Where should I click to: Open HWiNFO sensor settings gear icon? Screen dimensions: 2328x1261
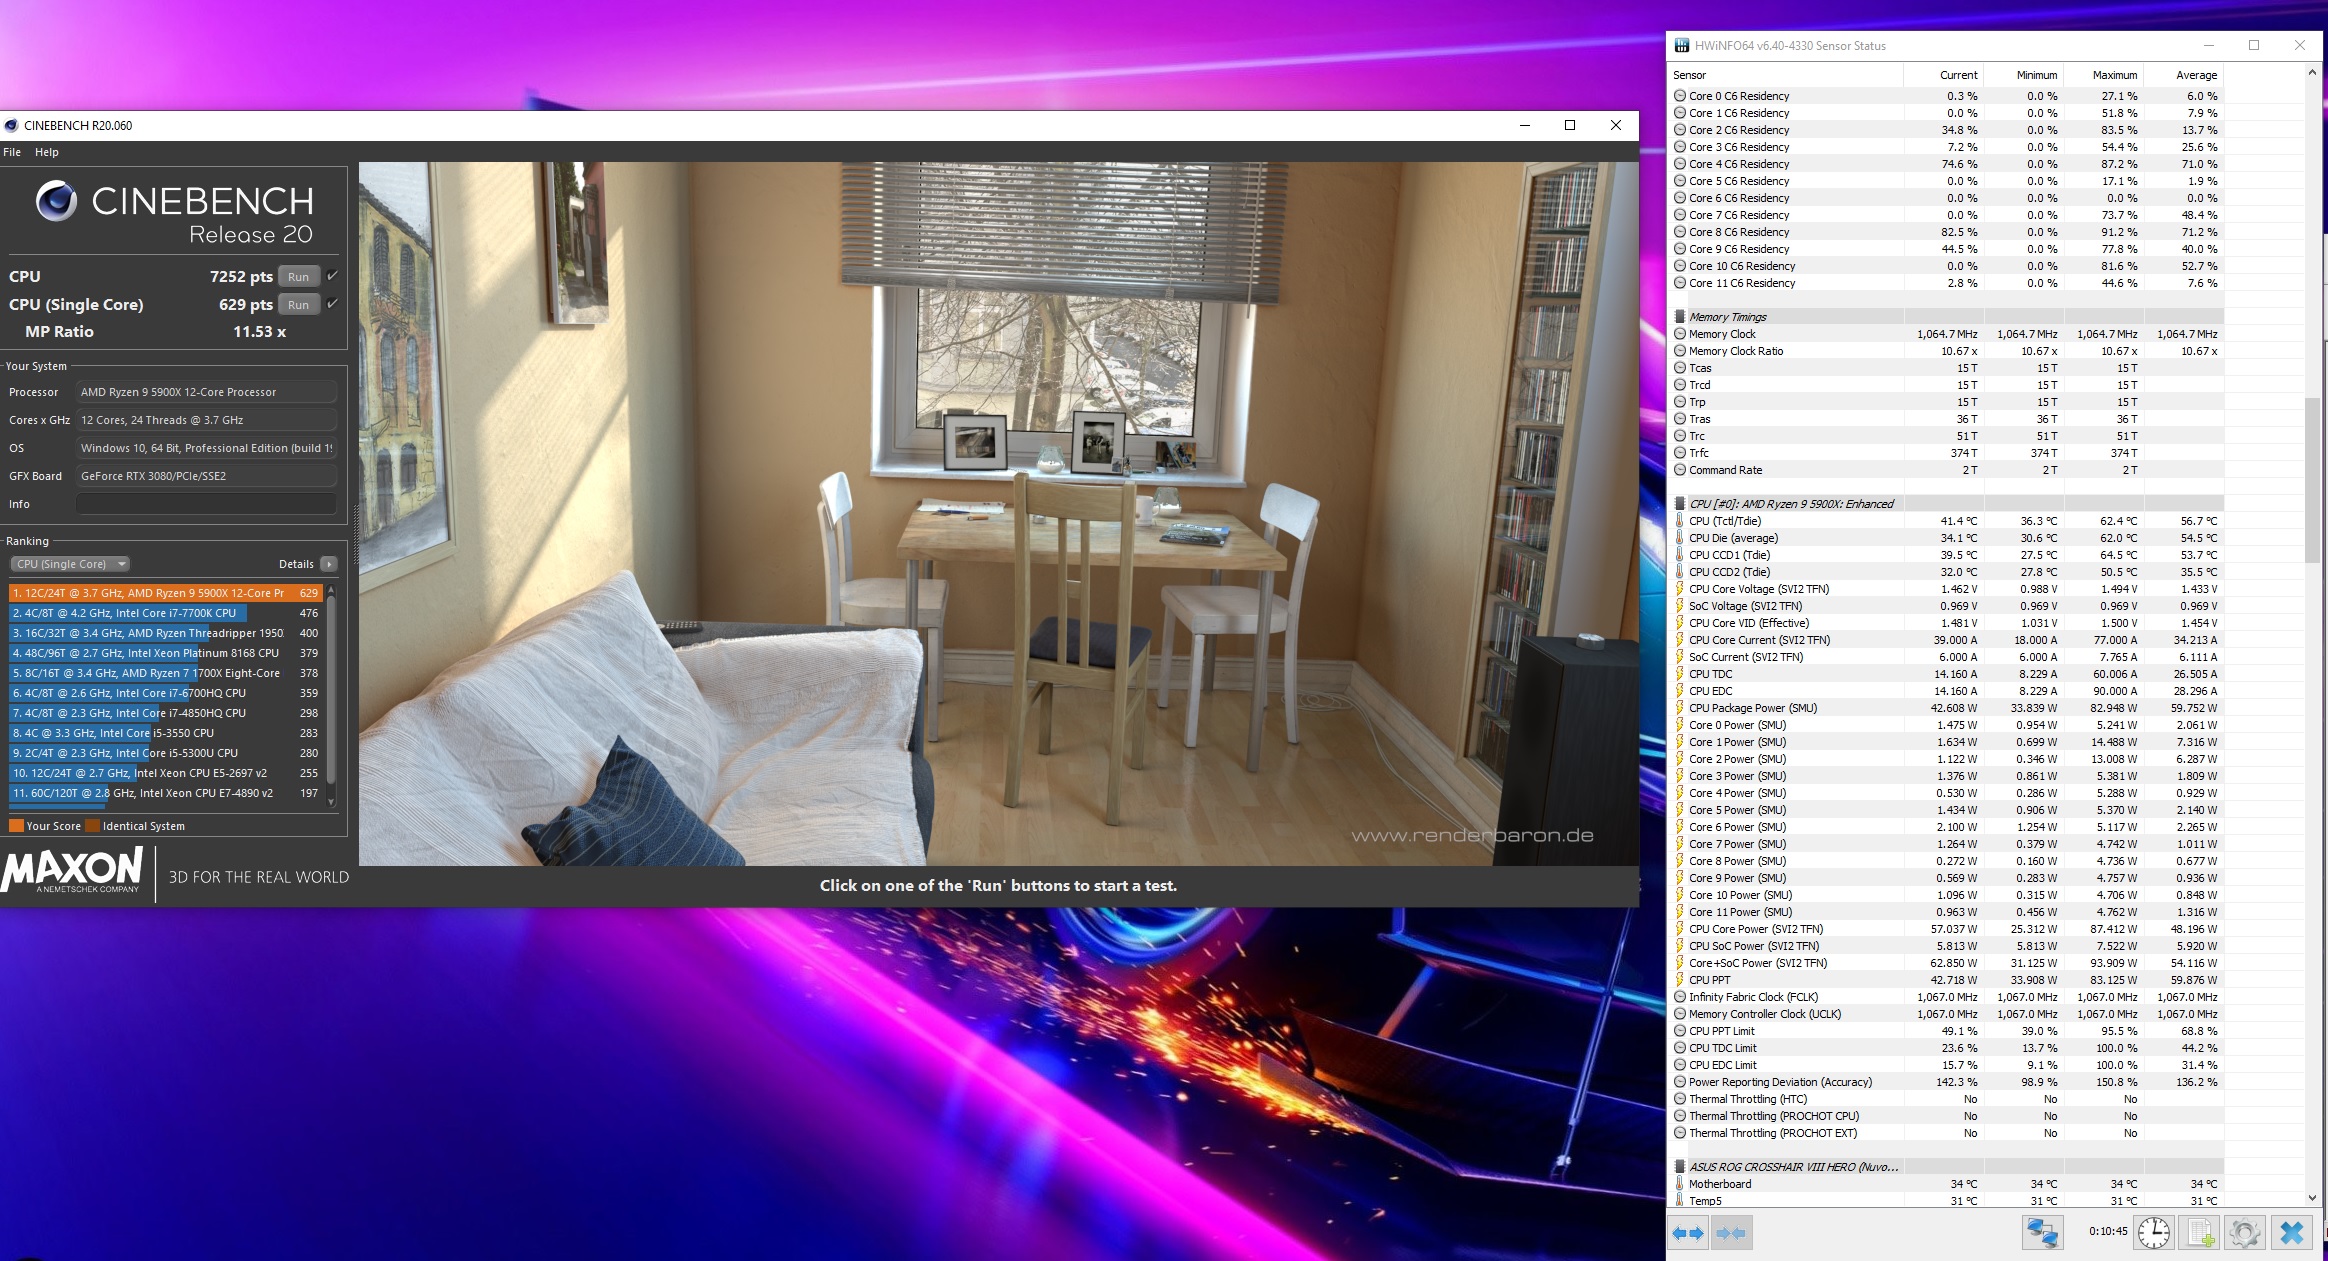(x=2245, y=1233)
